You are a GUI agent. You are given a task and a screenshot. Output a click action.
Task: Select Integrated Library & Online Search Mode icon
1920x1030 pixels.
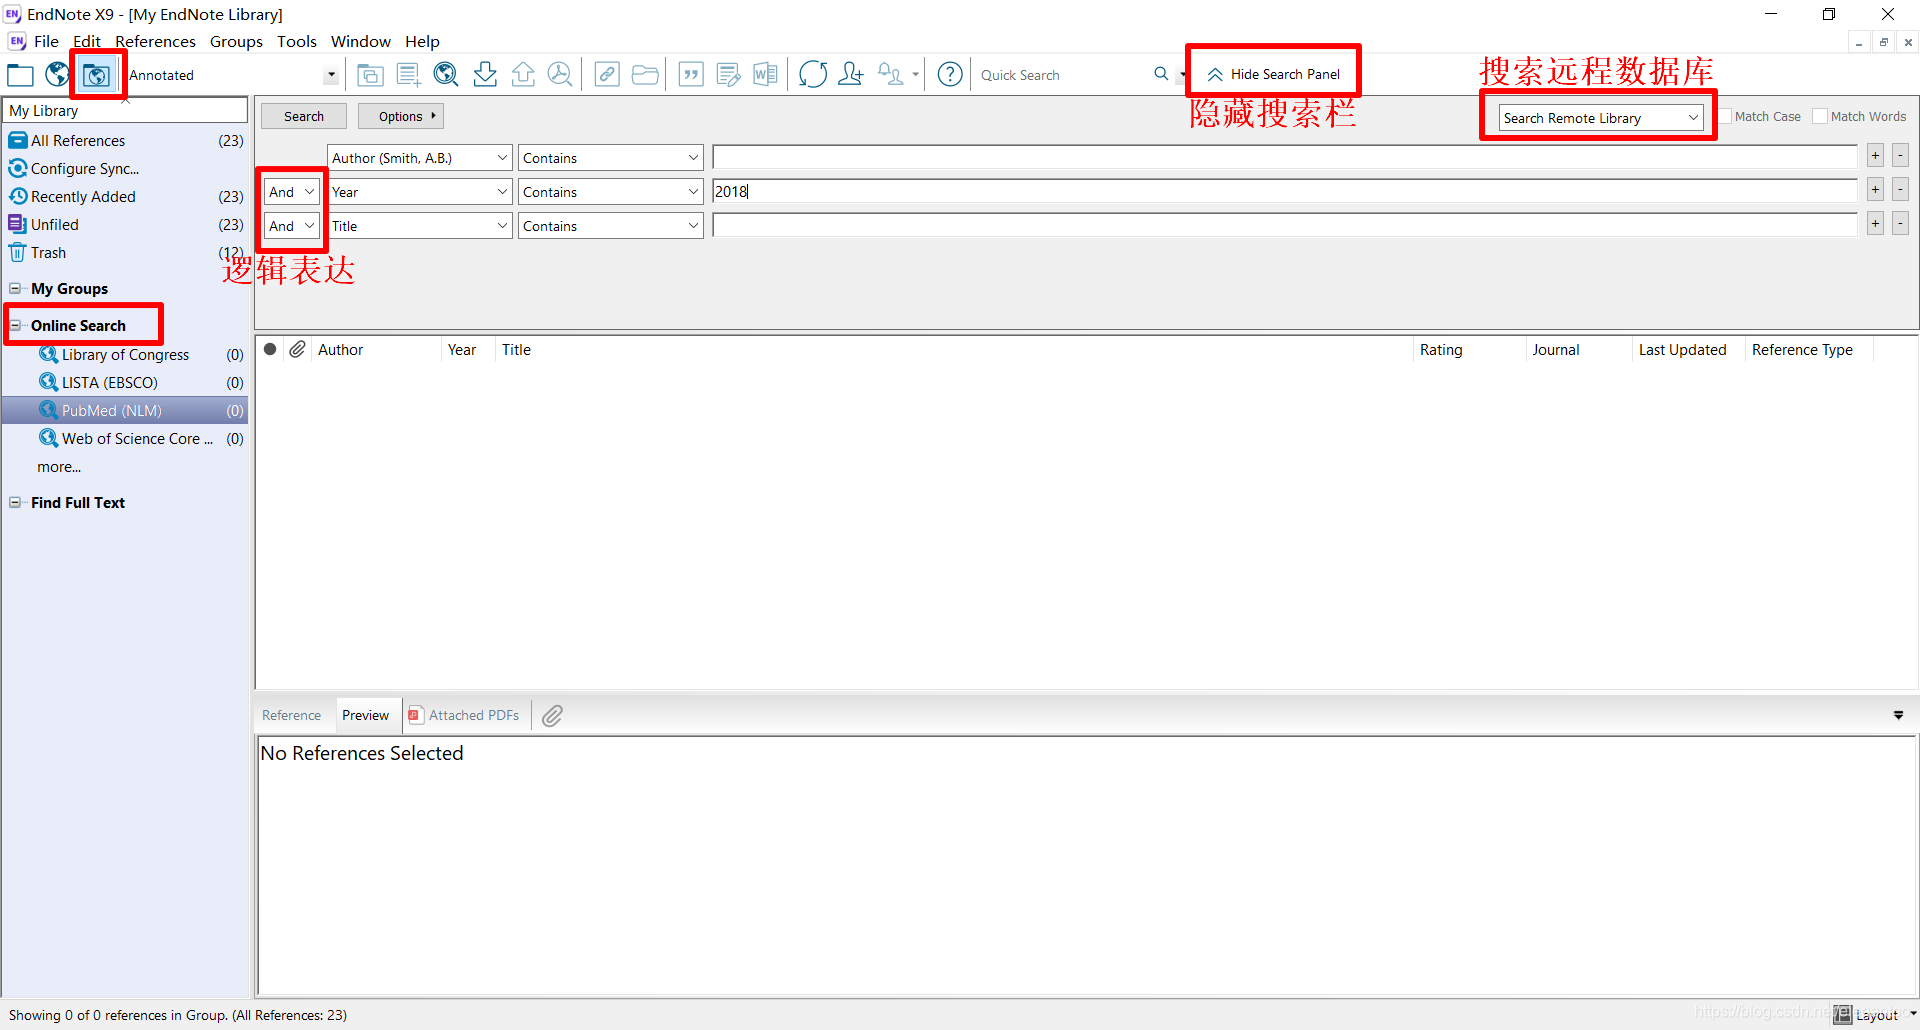point(97,75)
